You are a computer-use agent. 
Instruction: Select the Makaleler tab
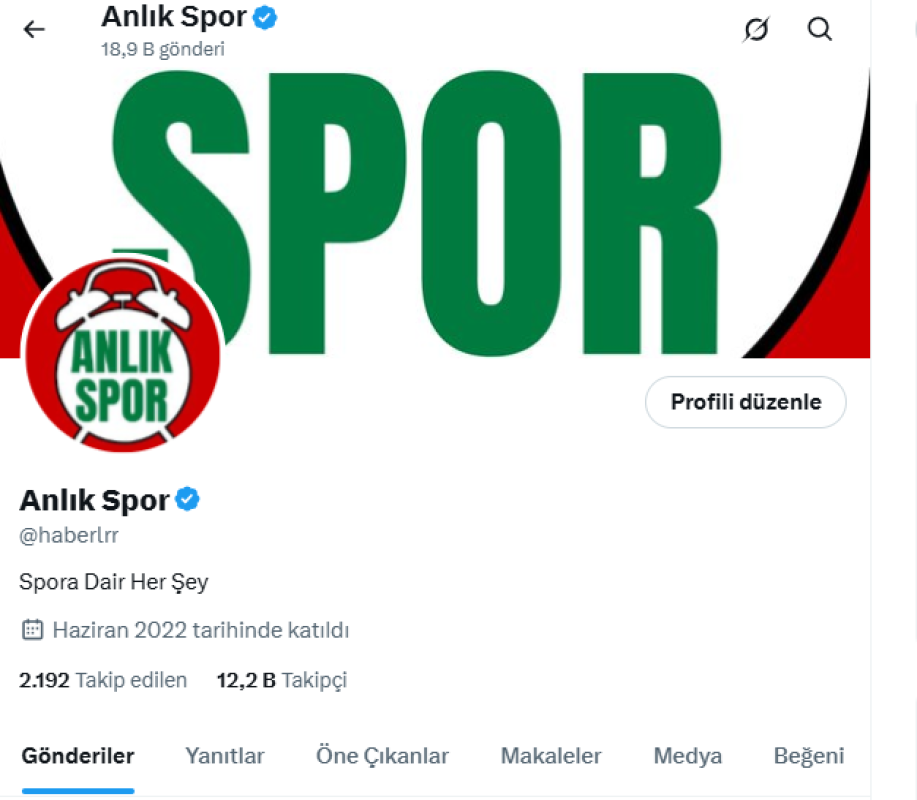[551, 756]
